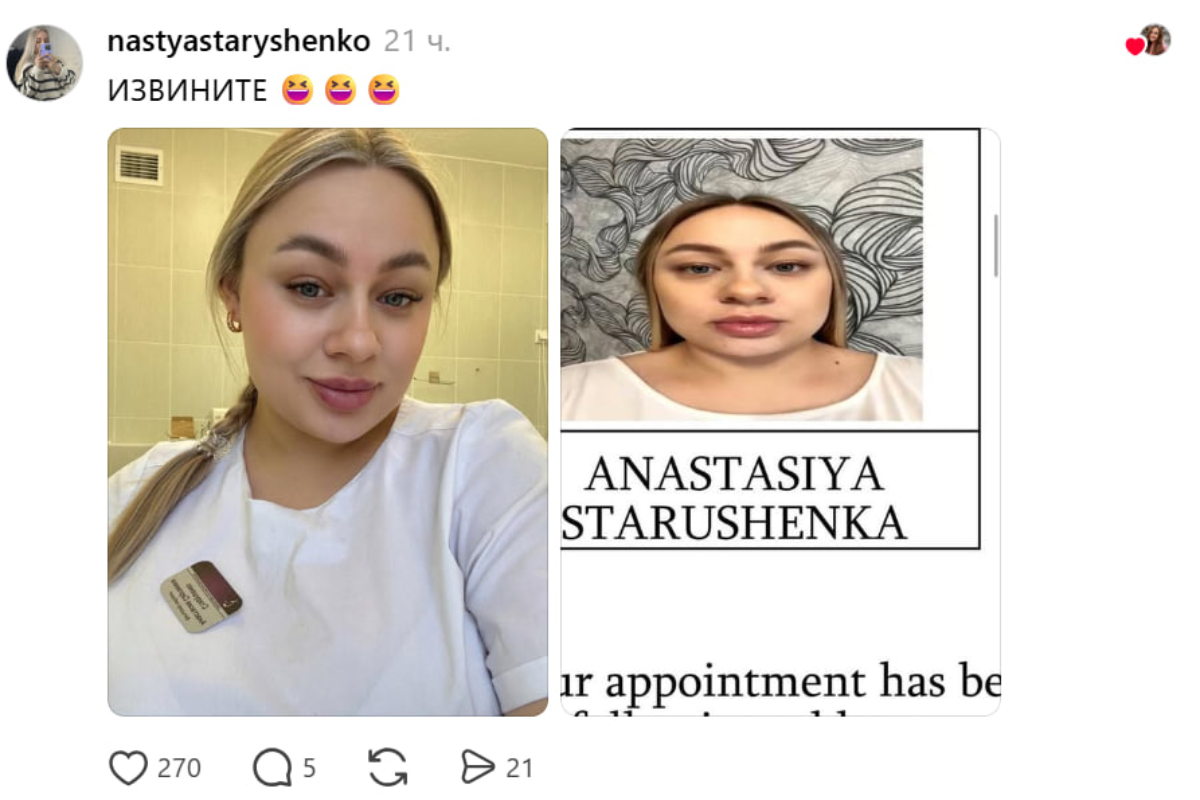
Task: Click the '21 ч.' post timestamp
Action: coord(417,41)
